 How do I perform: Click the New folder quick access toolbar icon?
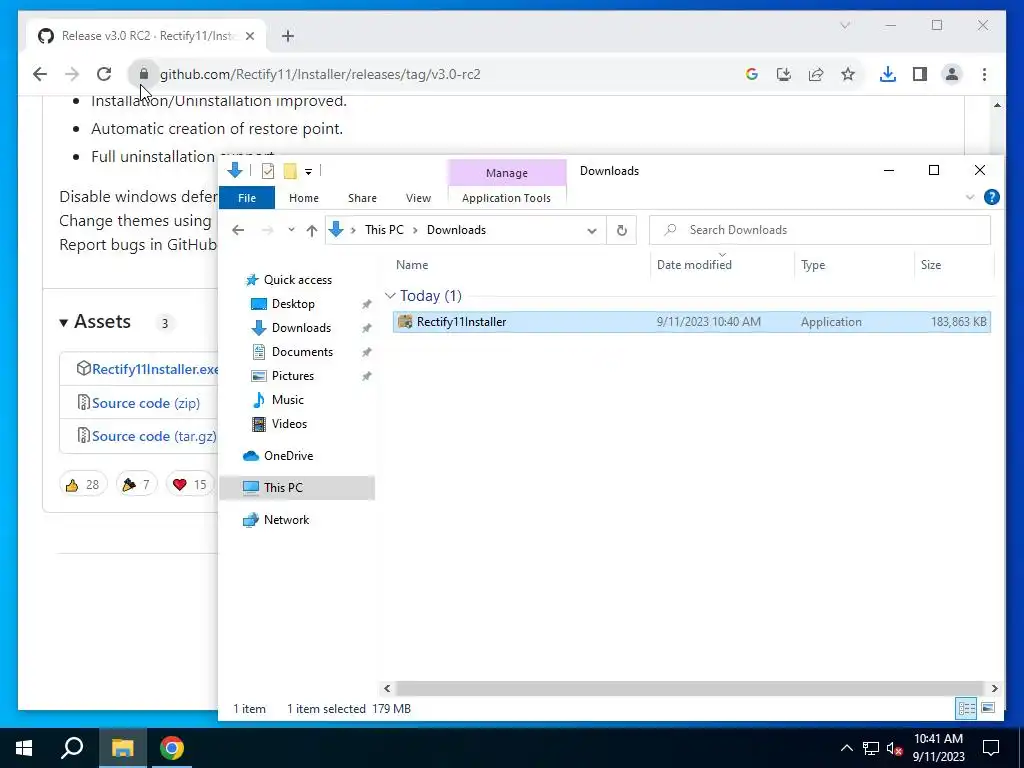coord(290,171)
